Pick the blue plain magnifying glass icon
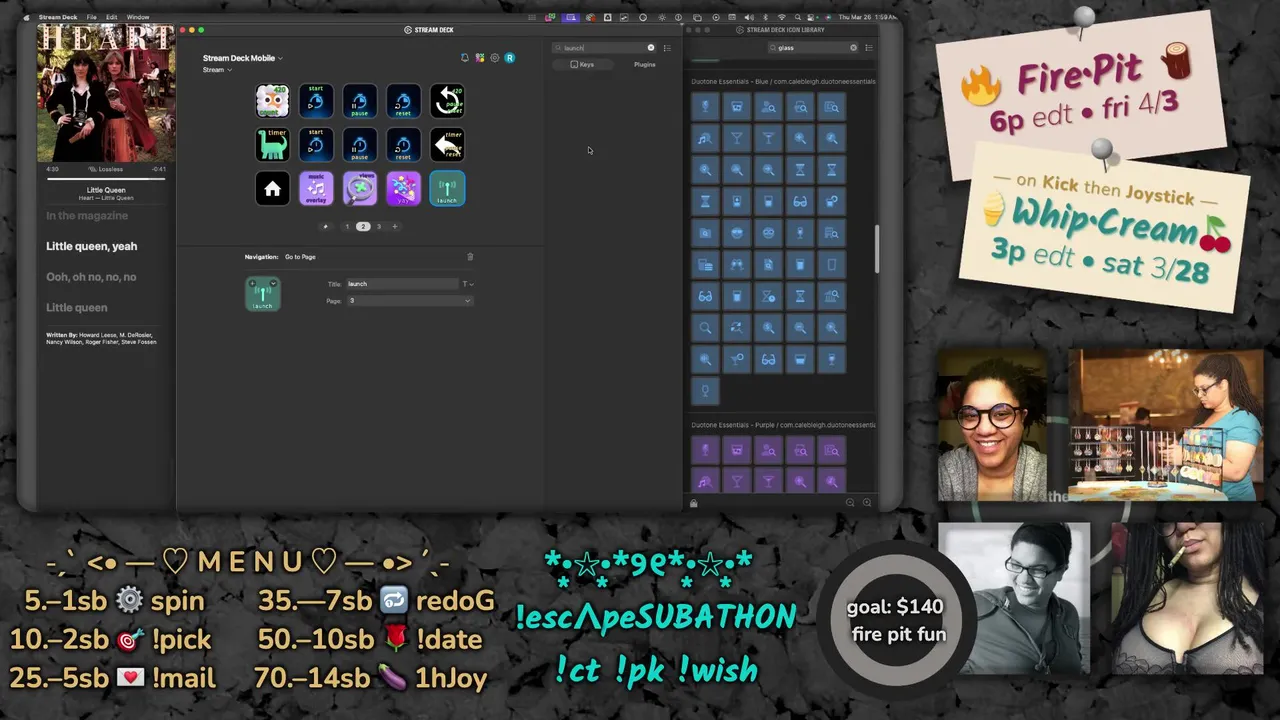Viewport: 1280px width, 720px height. click(705, 328)
